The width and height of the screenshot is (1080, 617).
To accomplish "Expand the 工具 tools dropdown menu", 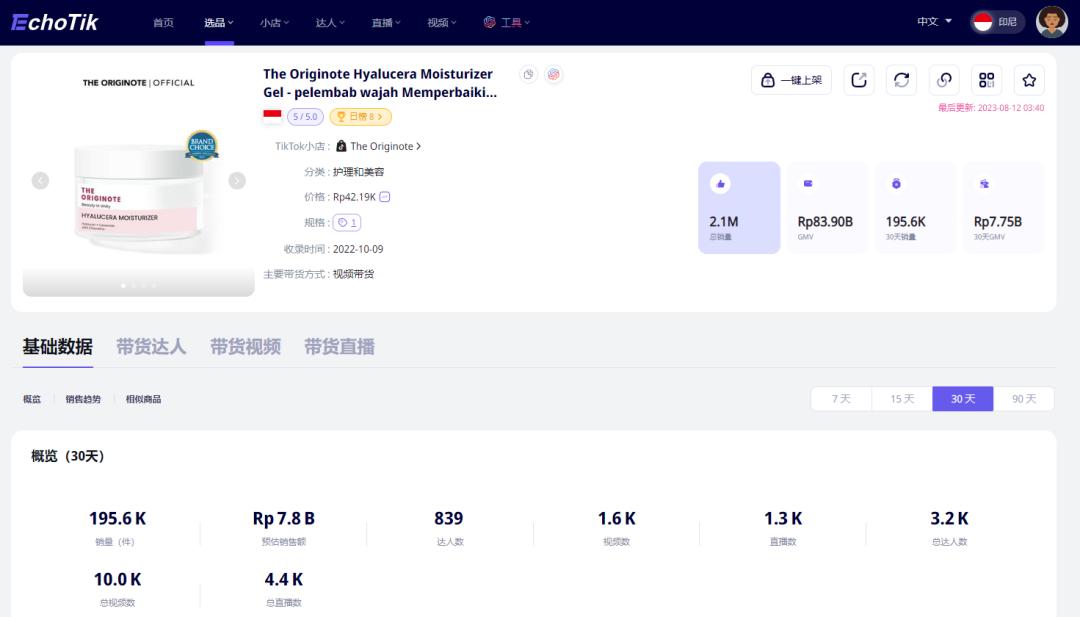I will click(x=507, y=22).
